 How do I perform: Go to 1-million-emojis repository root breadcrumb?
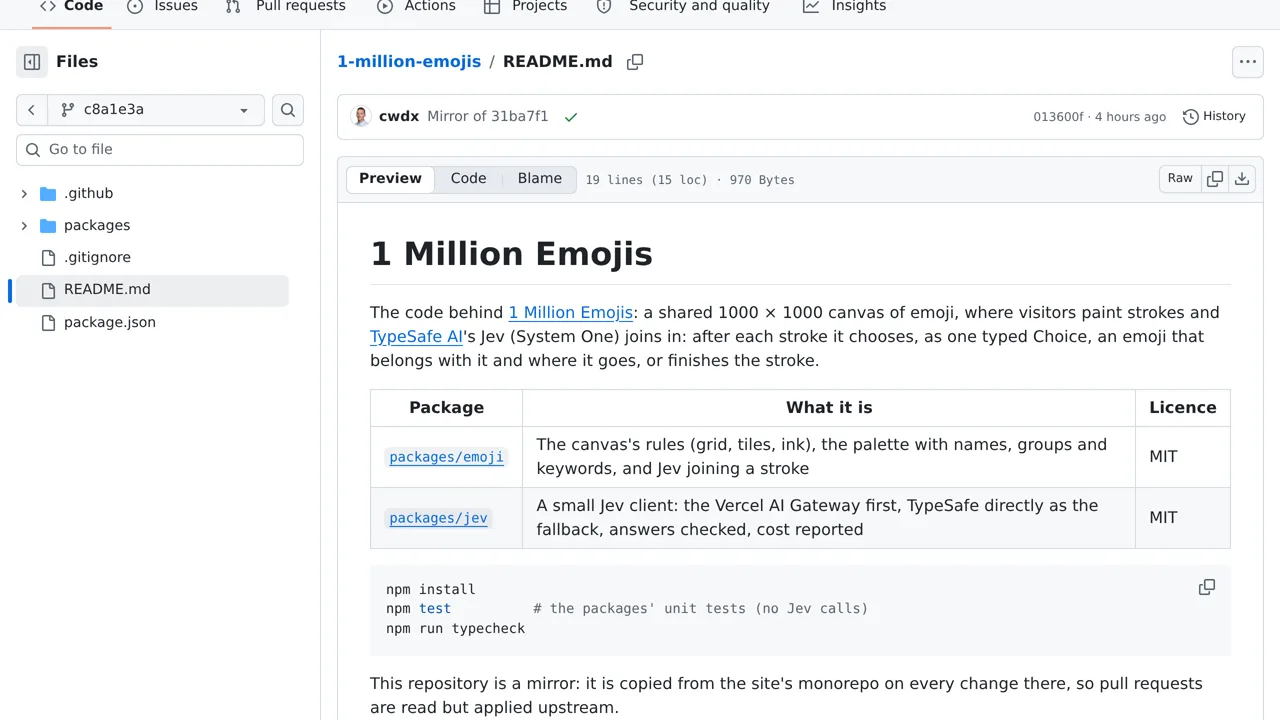click(409, 62)
